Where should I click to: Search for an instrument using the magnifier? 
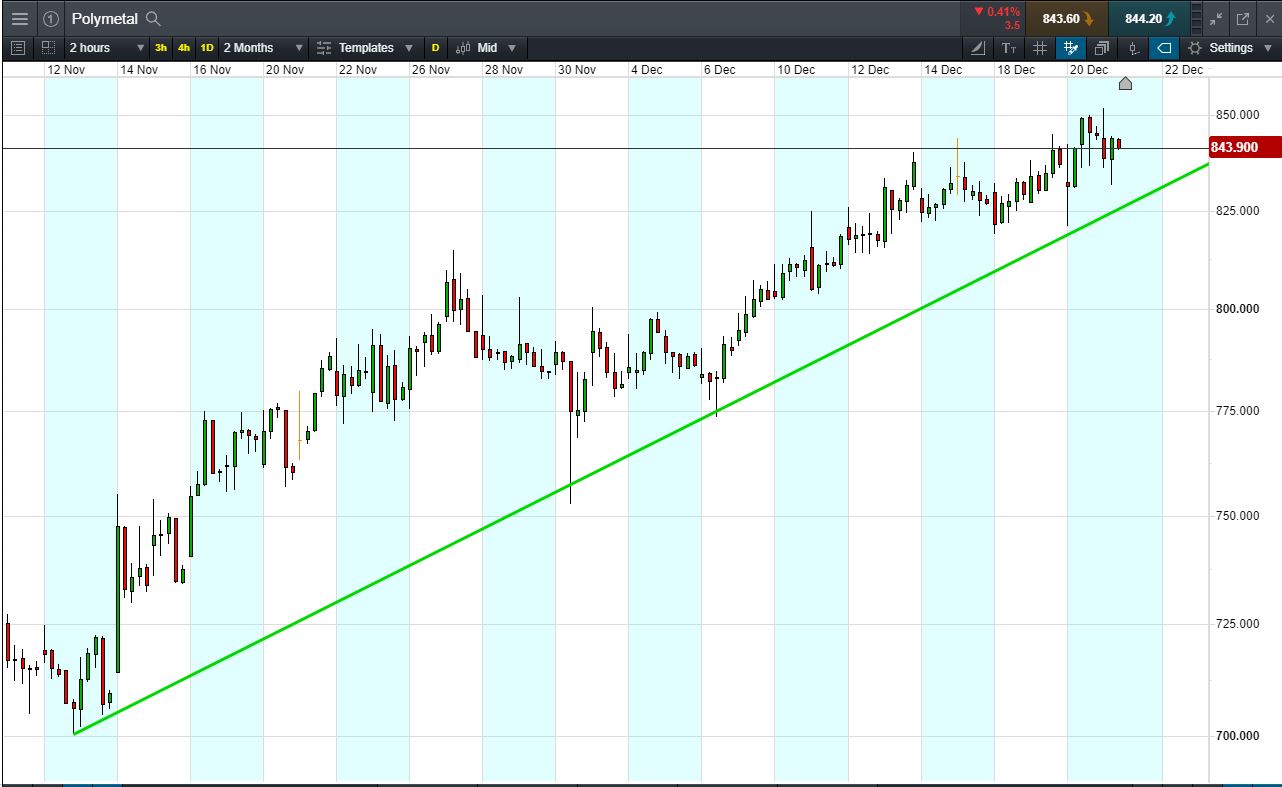[x=153, y=19]
